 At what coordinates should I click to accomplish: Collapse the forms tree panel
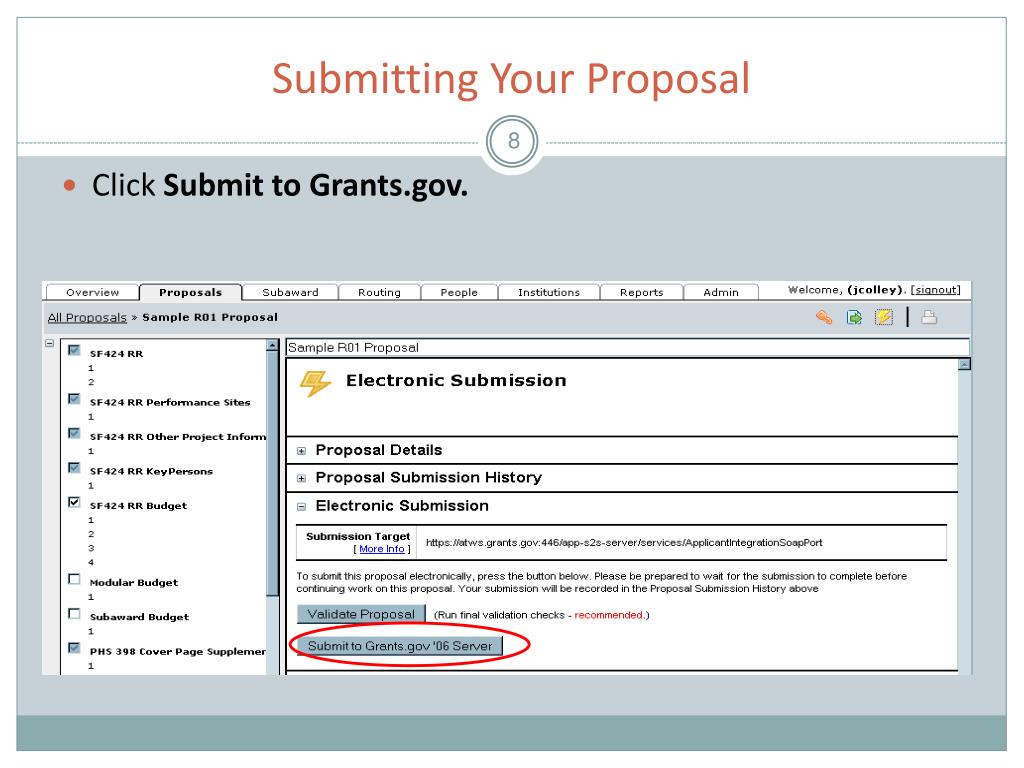(x=50, y=343)
